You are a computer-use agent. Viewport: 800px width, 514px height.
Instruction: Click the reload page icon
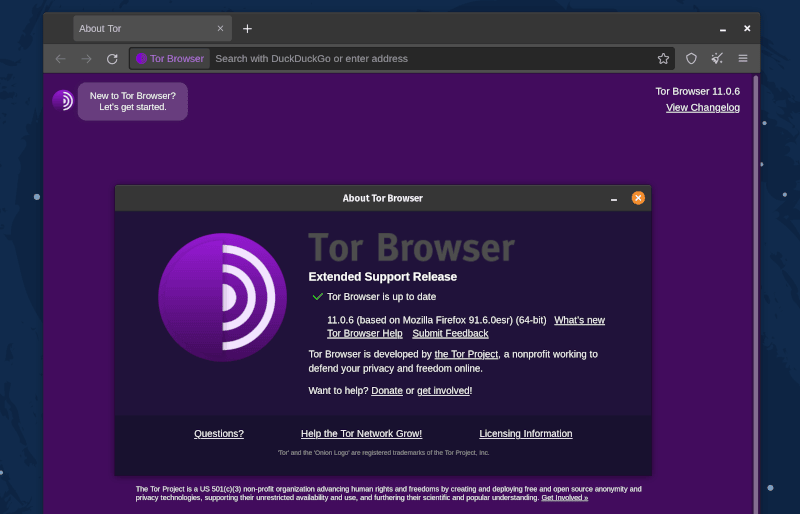click(112, 59)
